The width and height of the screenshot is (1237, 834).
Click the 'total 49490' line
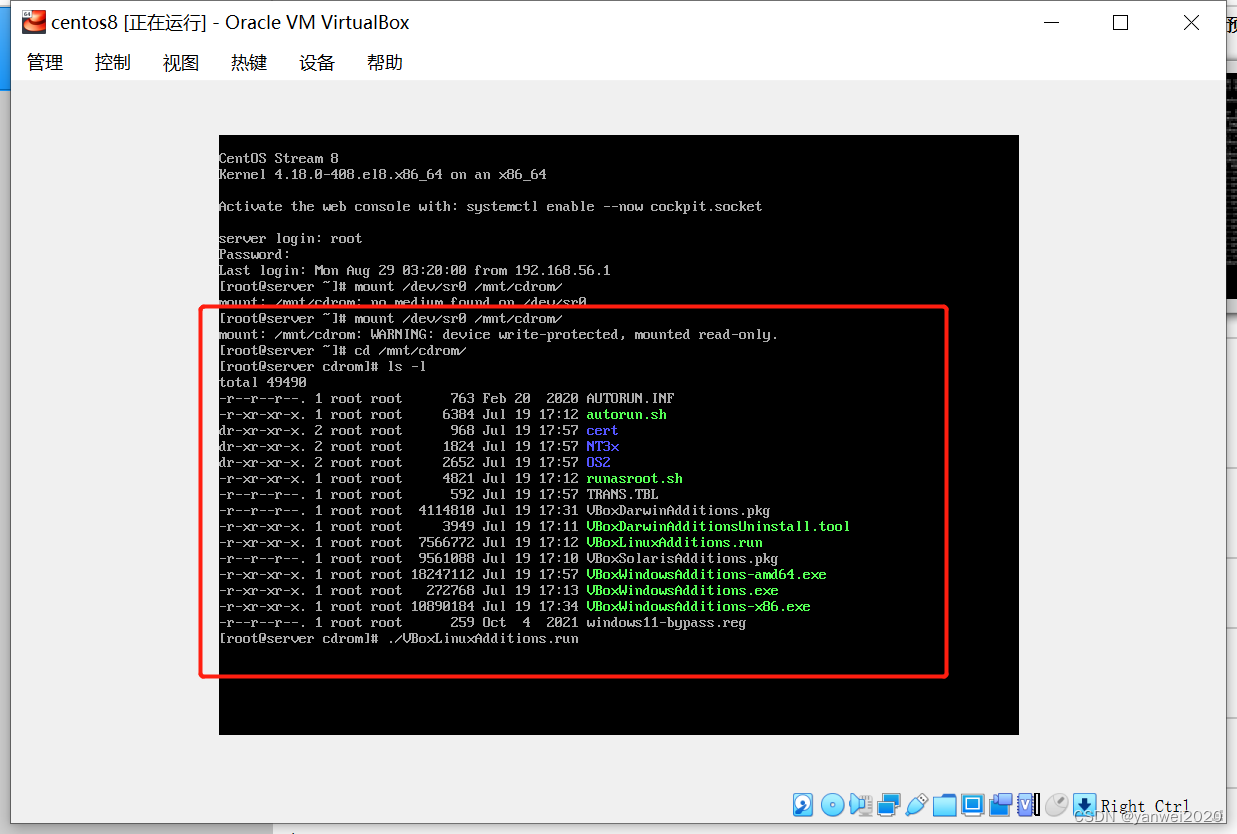point(263,382)
